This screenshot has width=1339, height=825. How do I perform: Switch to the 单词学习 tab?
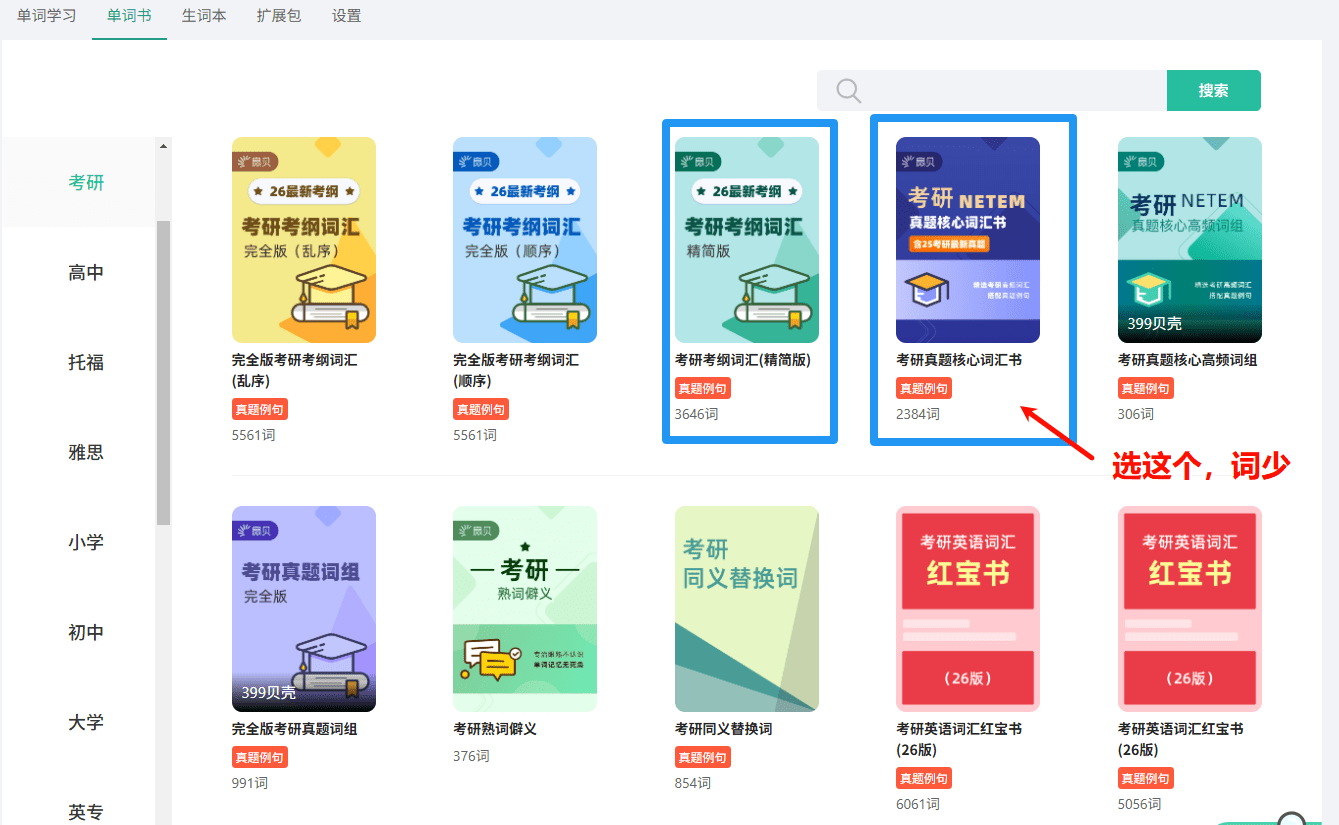(46, 16)
